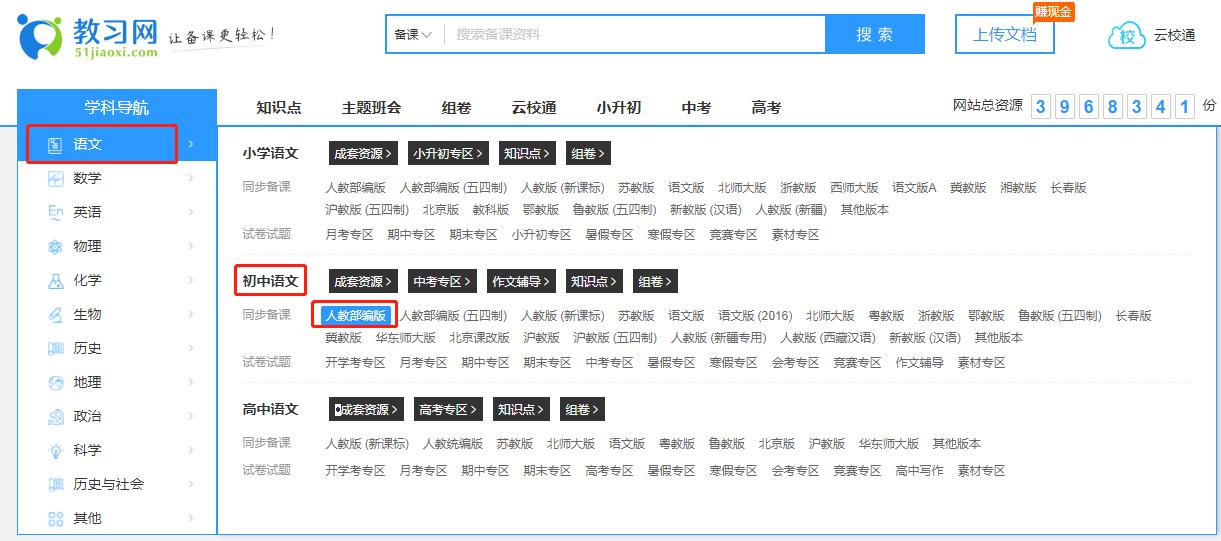The width and height of the screenshot is (1221, 541).
Task: Click the 政治 icon in sidebar
Action: pyautogui.click(x=56, y=416)
